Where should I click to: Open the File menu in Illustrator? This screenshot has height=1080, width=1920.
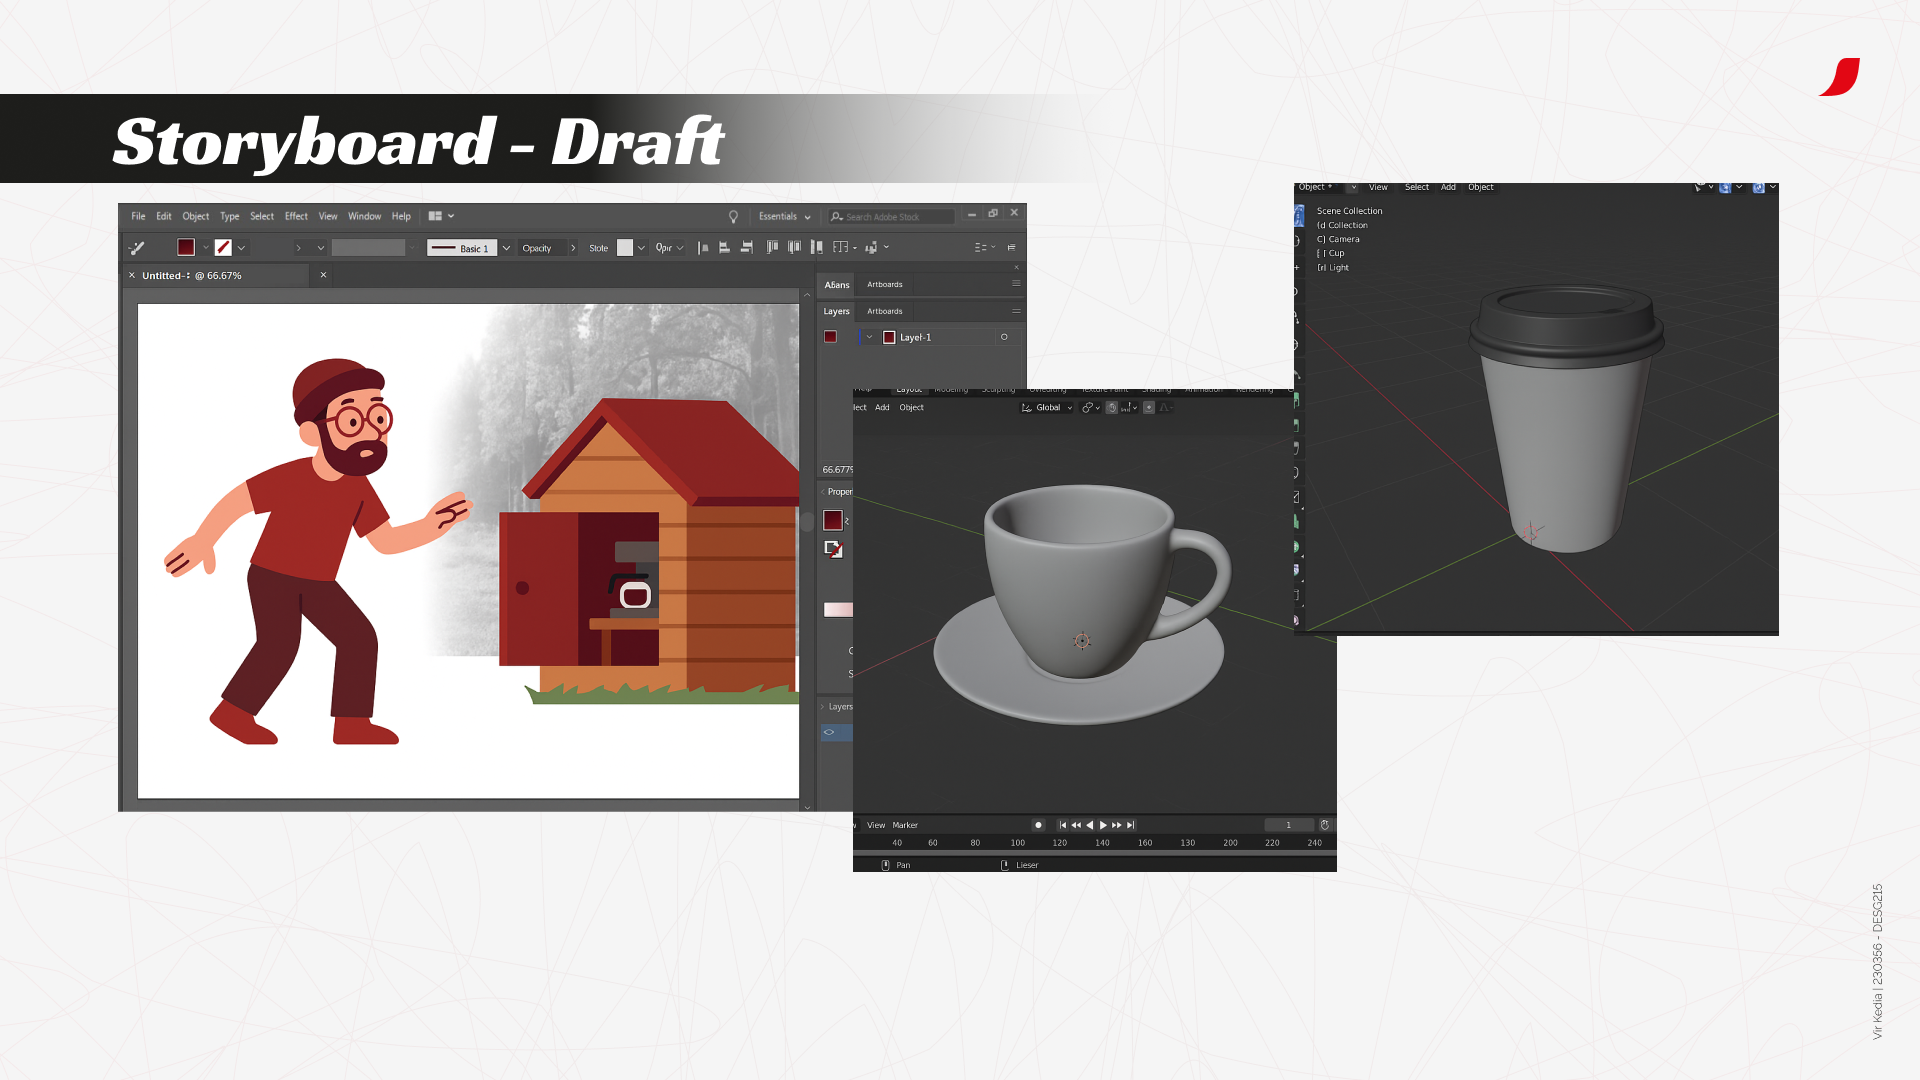coord(138,216)
